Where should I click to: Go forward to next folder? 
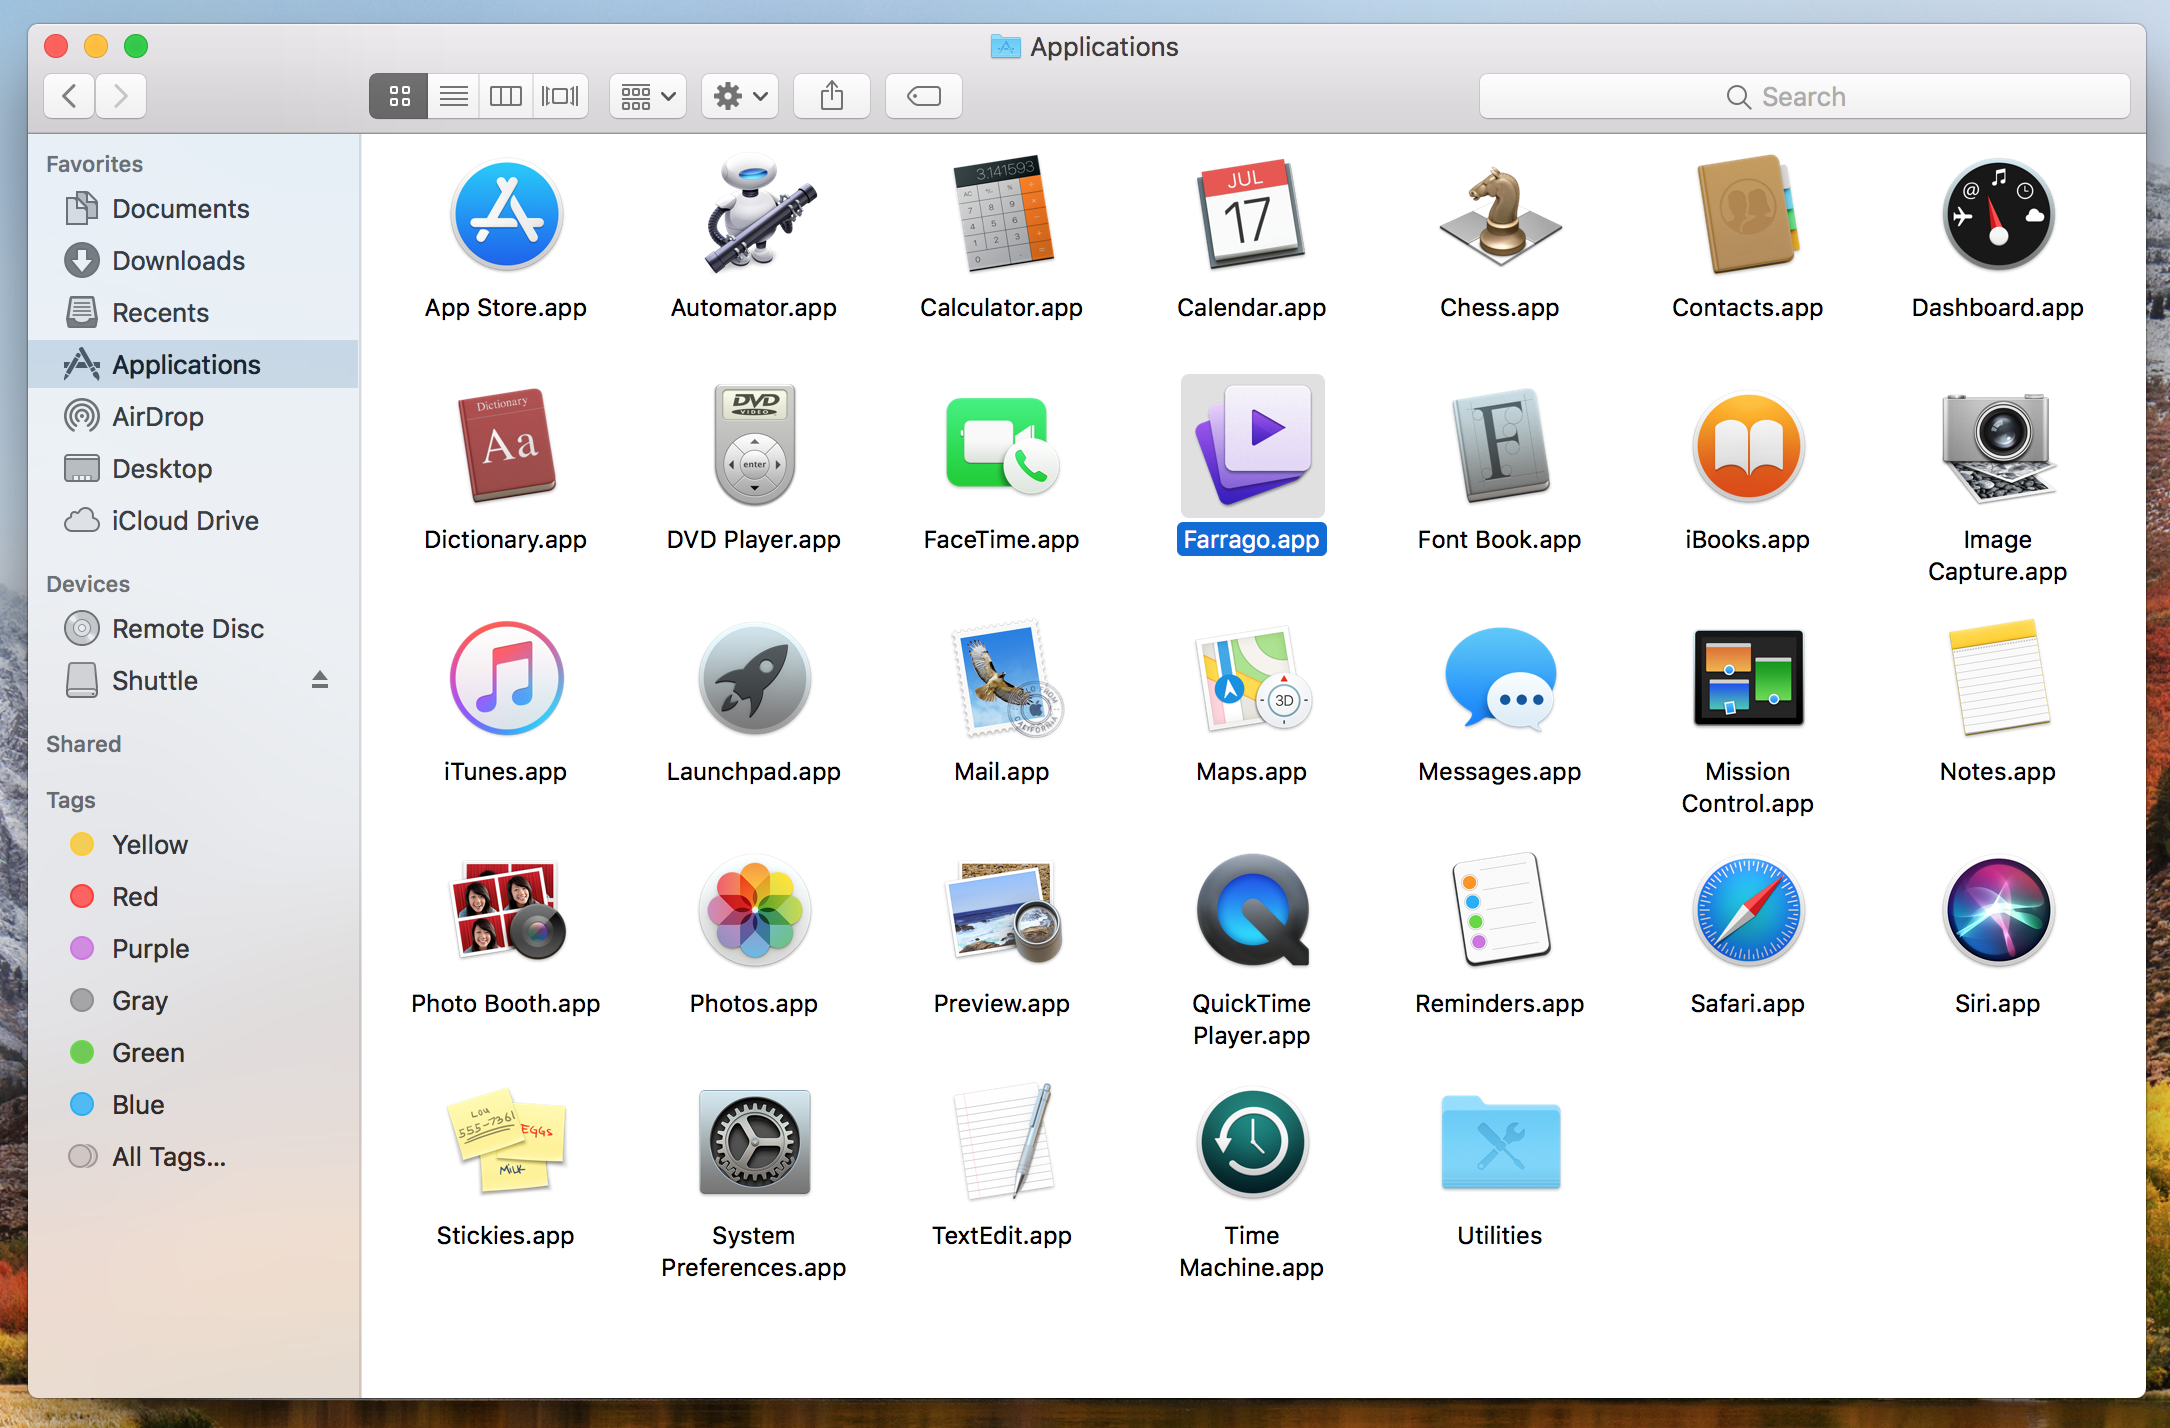click(x=121, y=96)
